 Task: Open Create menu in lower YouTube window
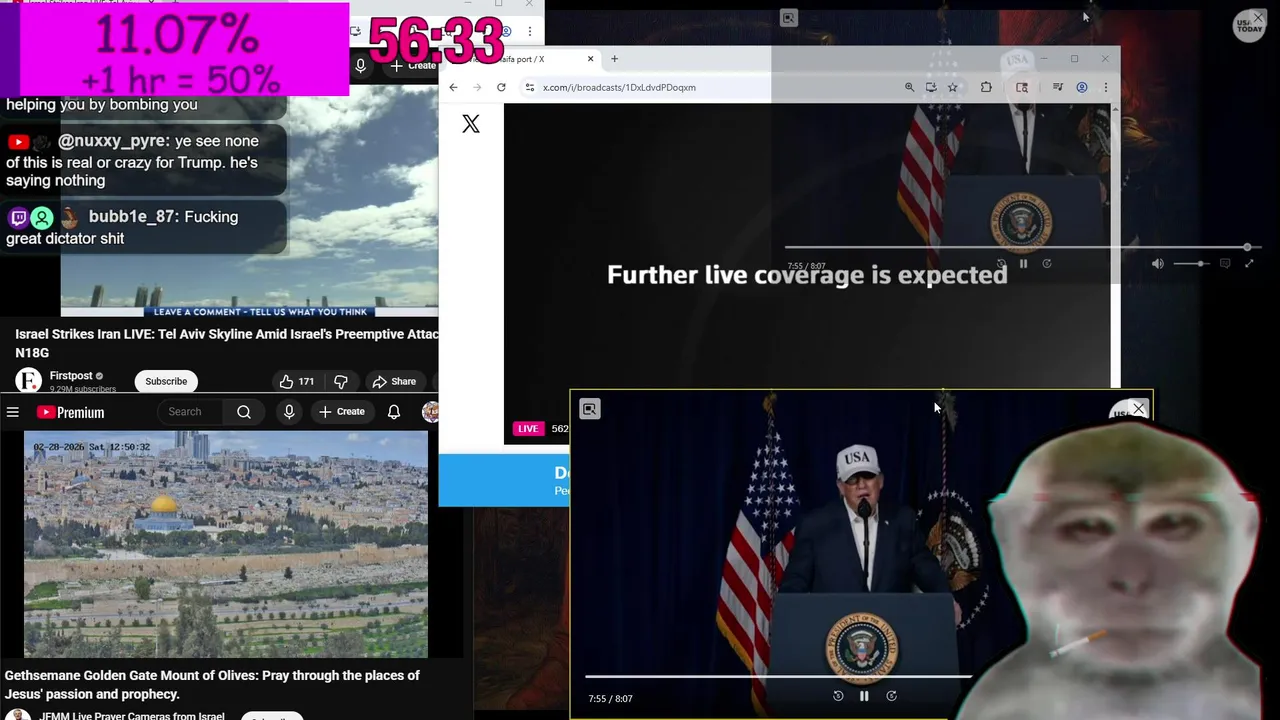tap(342, 412)
